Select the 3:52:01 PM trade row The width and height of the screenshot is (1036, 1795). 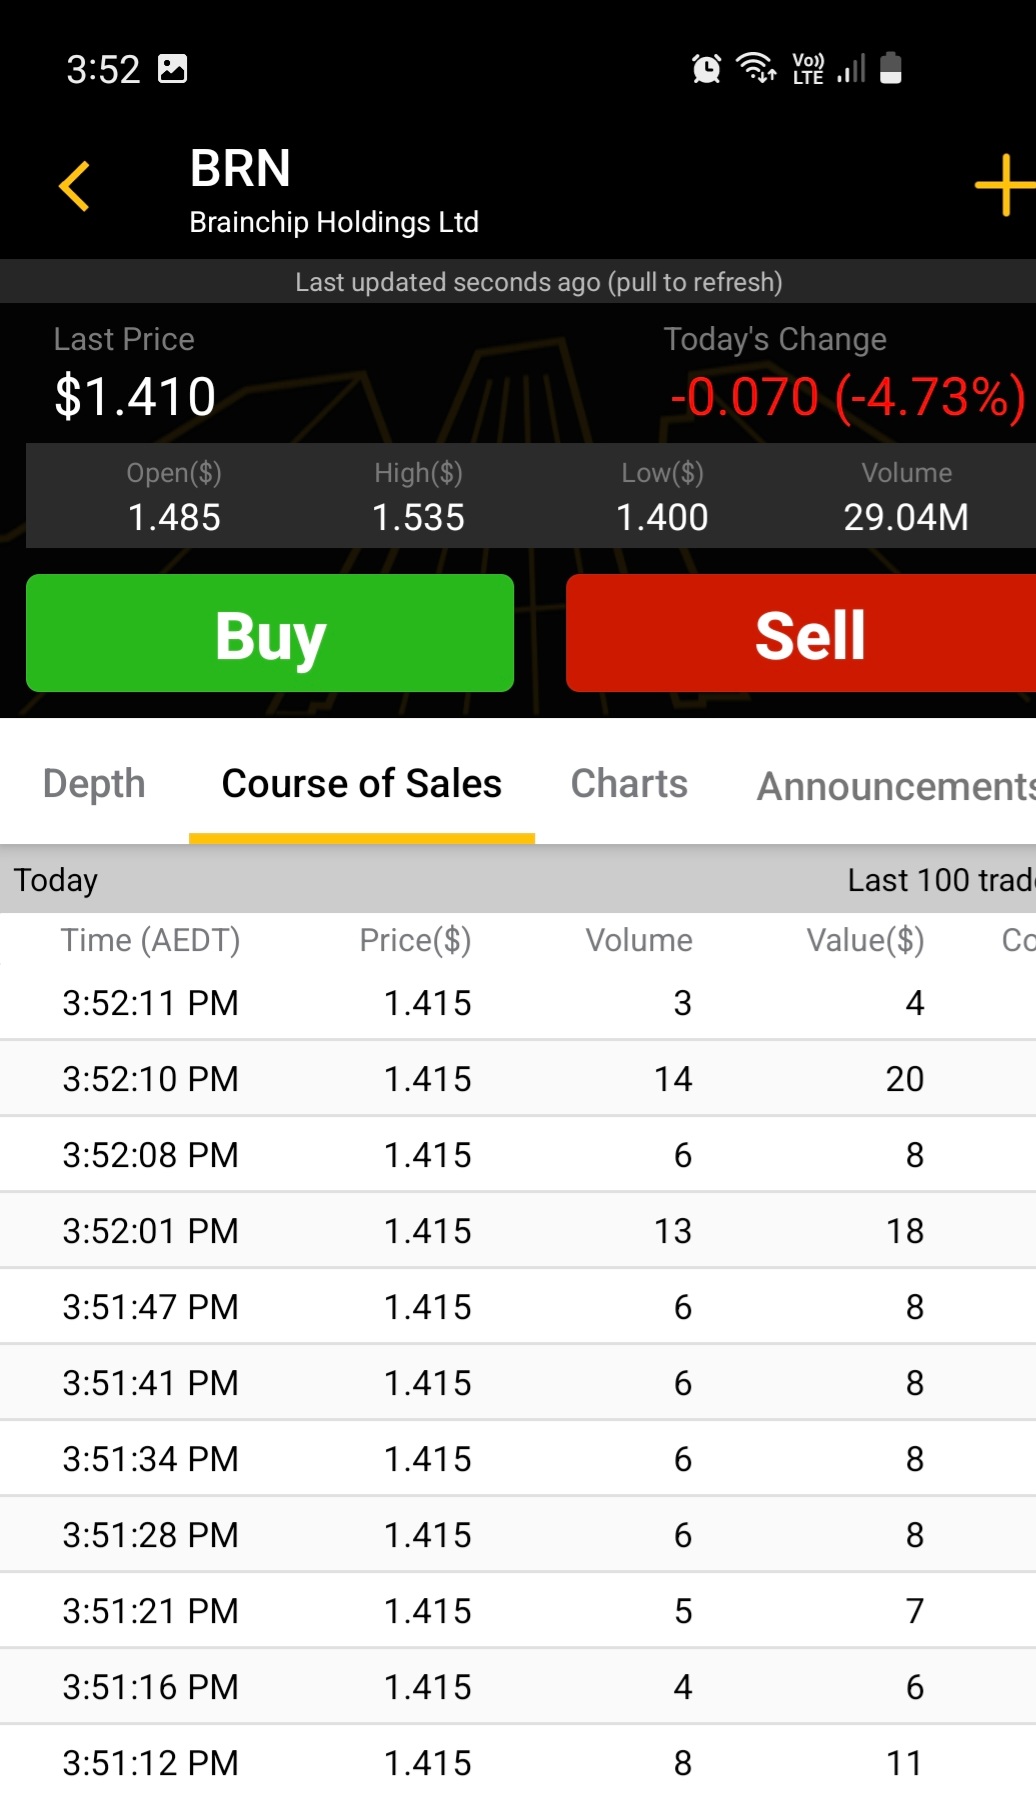point(518,1231)
